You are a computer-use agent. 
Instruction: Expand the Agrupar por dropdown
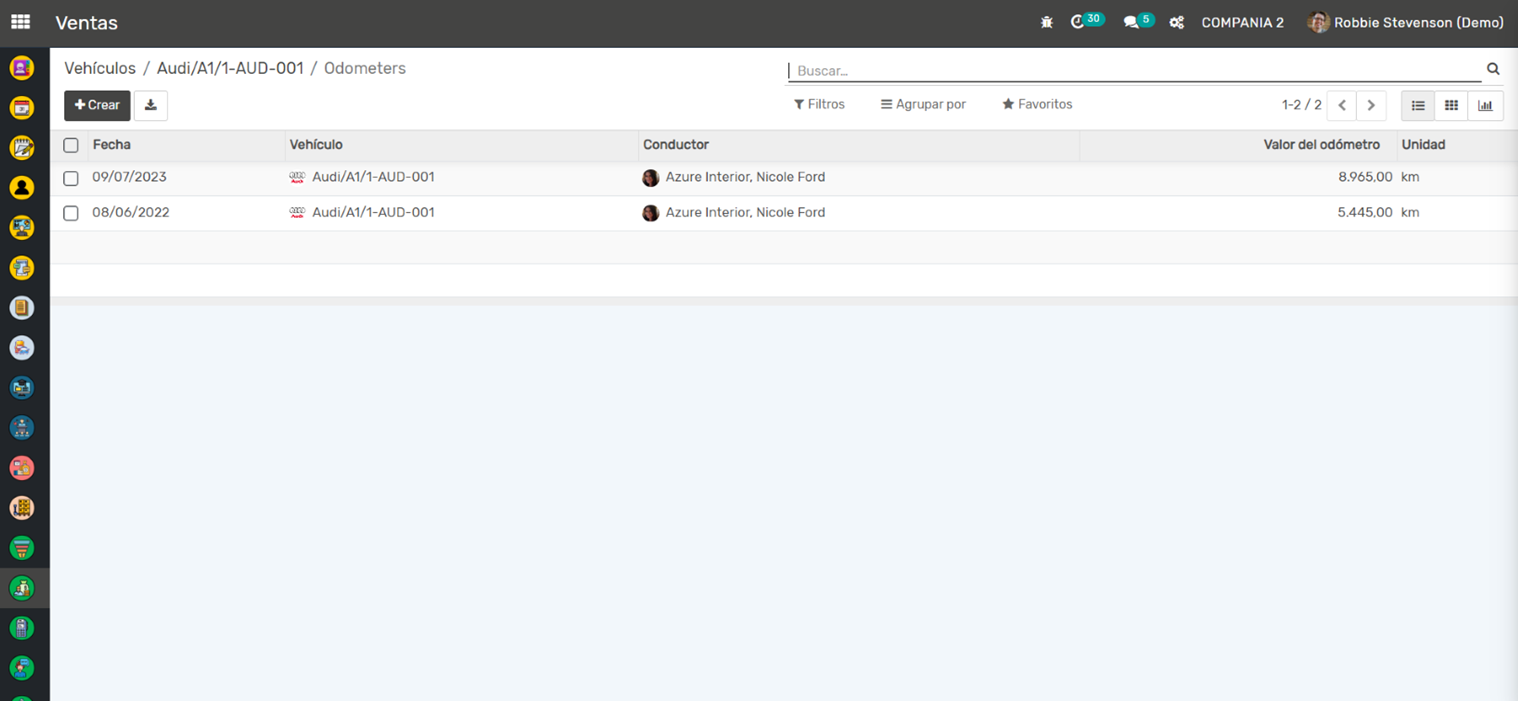923,104
